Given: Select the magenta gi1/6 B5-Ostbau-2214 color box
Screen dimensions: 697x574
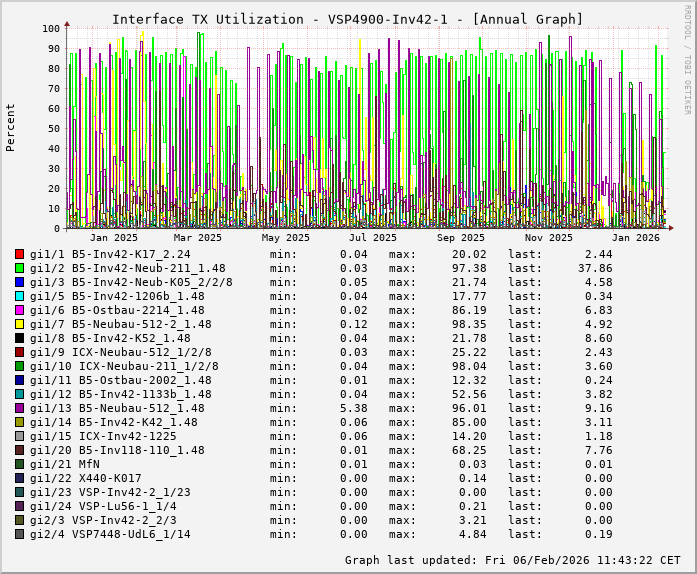Looking at the screenshot, I should pos(20,311).
